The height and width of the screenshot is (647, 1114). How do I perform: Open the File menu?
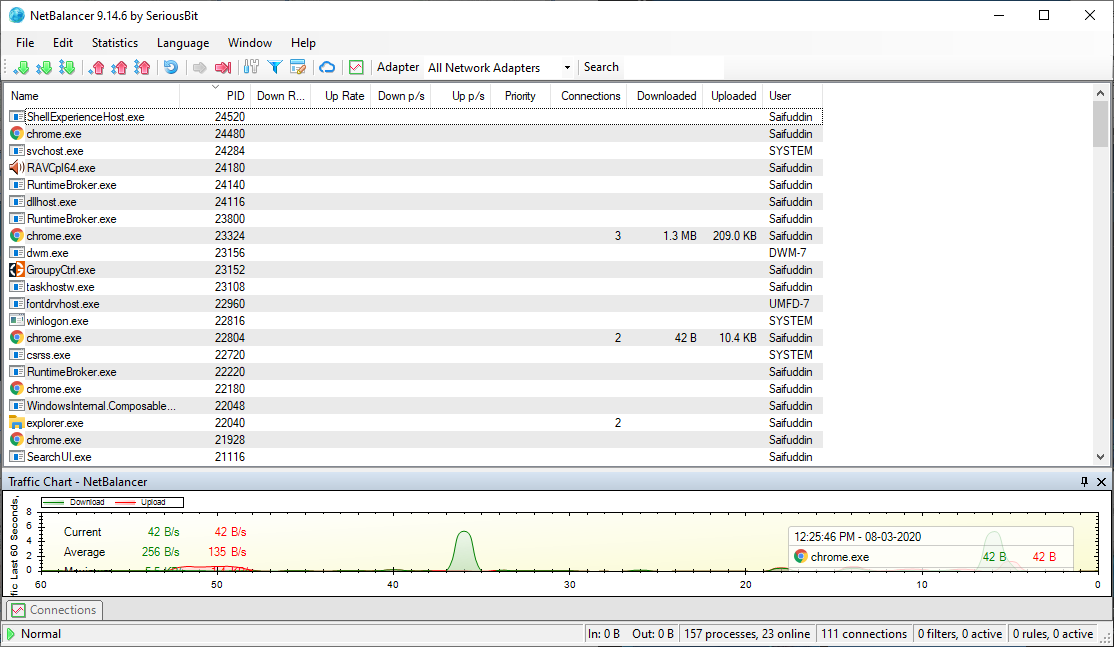pos(25,43)
